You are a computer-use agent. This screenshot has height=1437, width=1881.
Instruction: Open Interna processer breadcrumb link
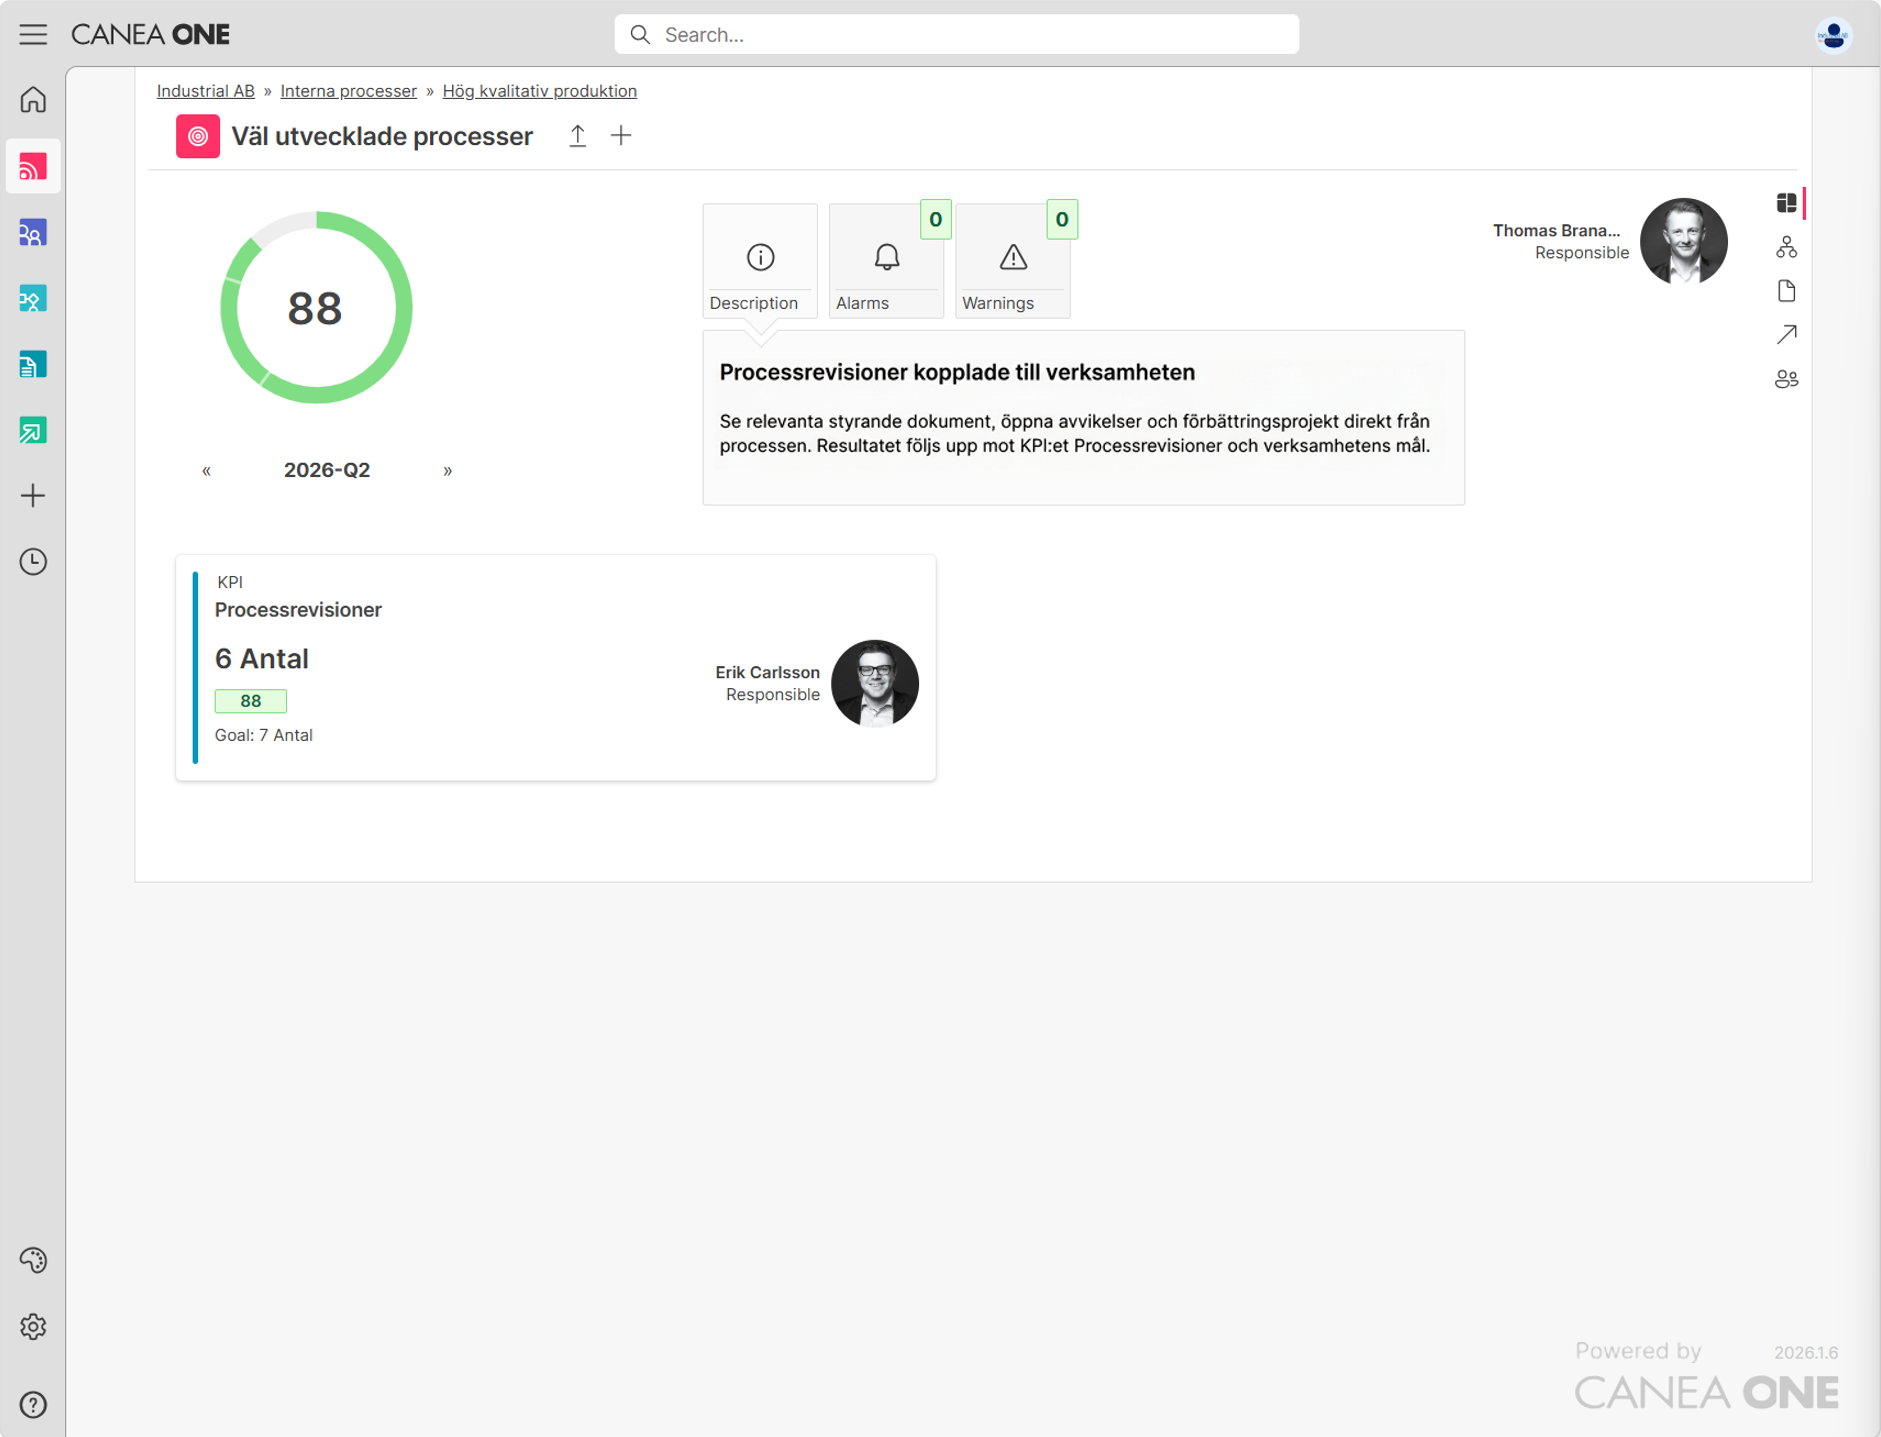click(348, 91)
